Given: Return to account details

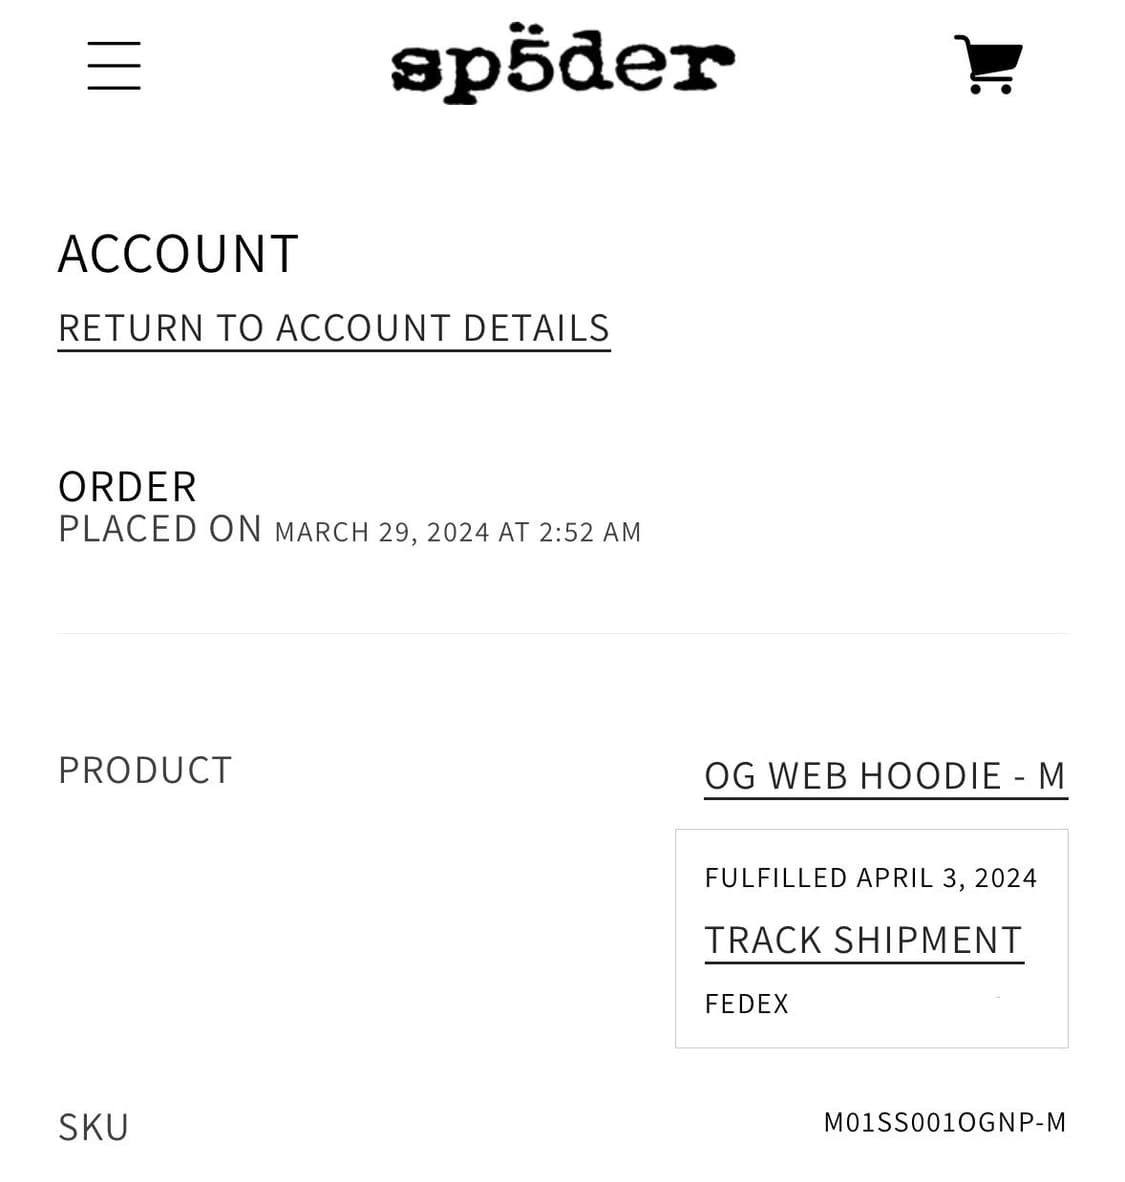Looking at the screenshot, I should tap(334, 329).
